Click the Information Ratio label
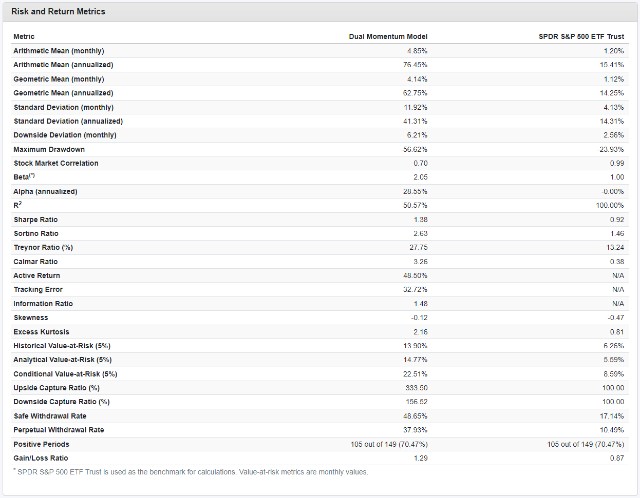 pyautogui.click(x=43, y=304)
